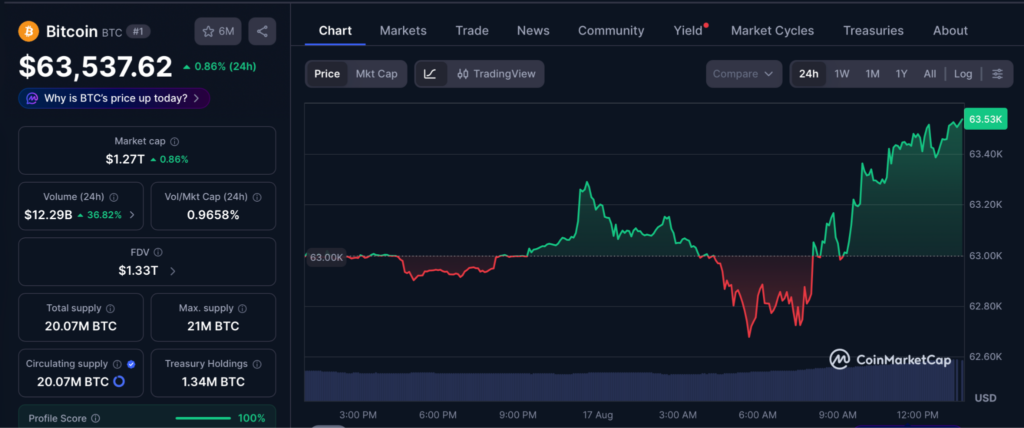
Task: Open the Markets tab
Action: [403, 31]
